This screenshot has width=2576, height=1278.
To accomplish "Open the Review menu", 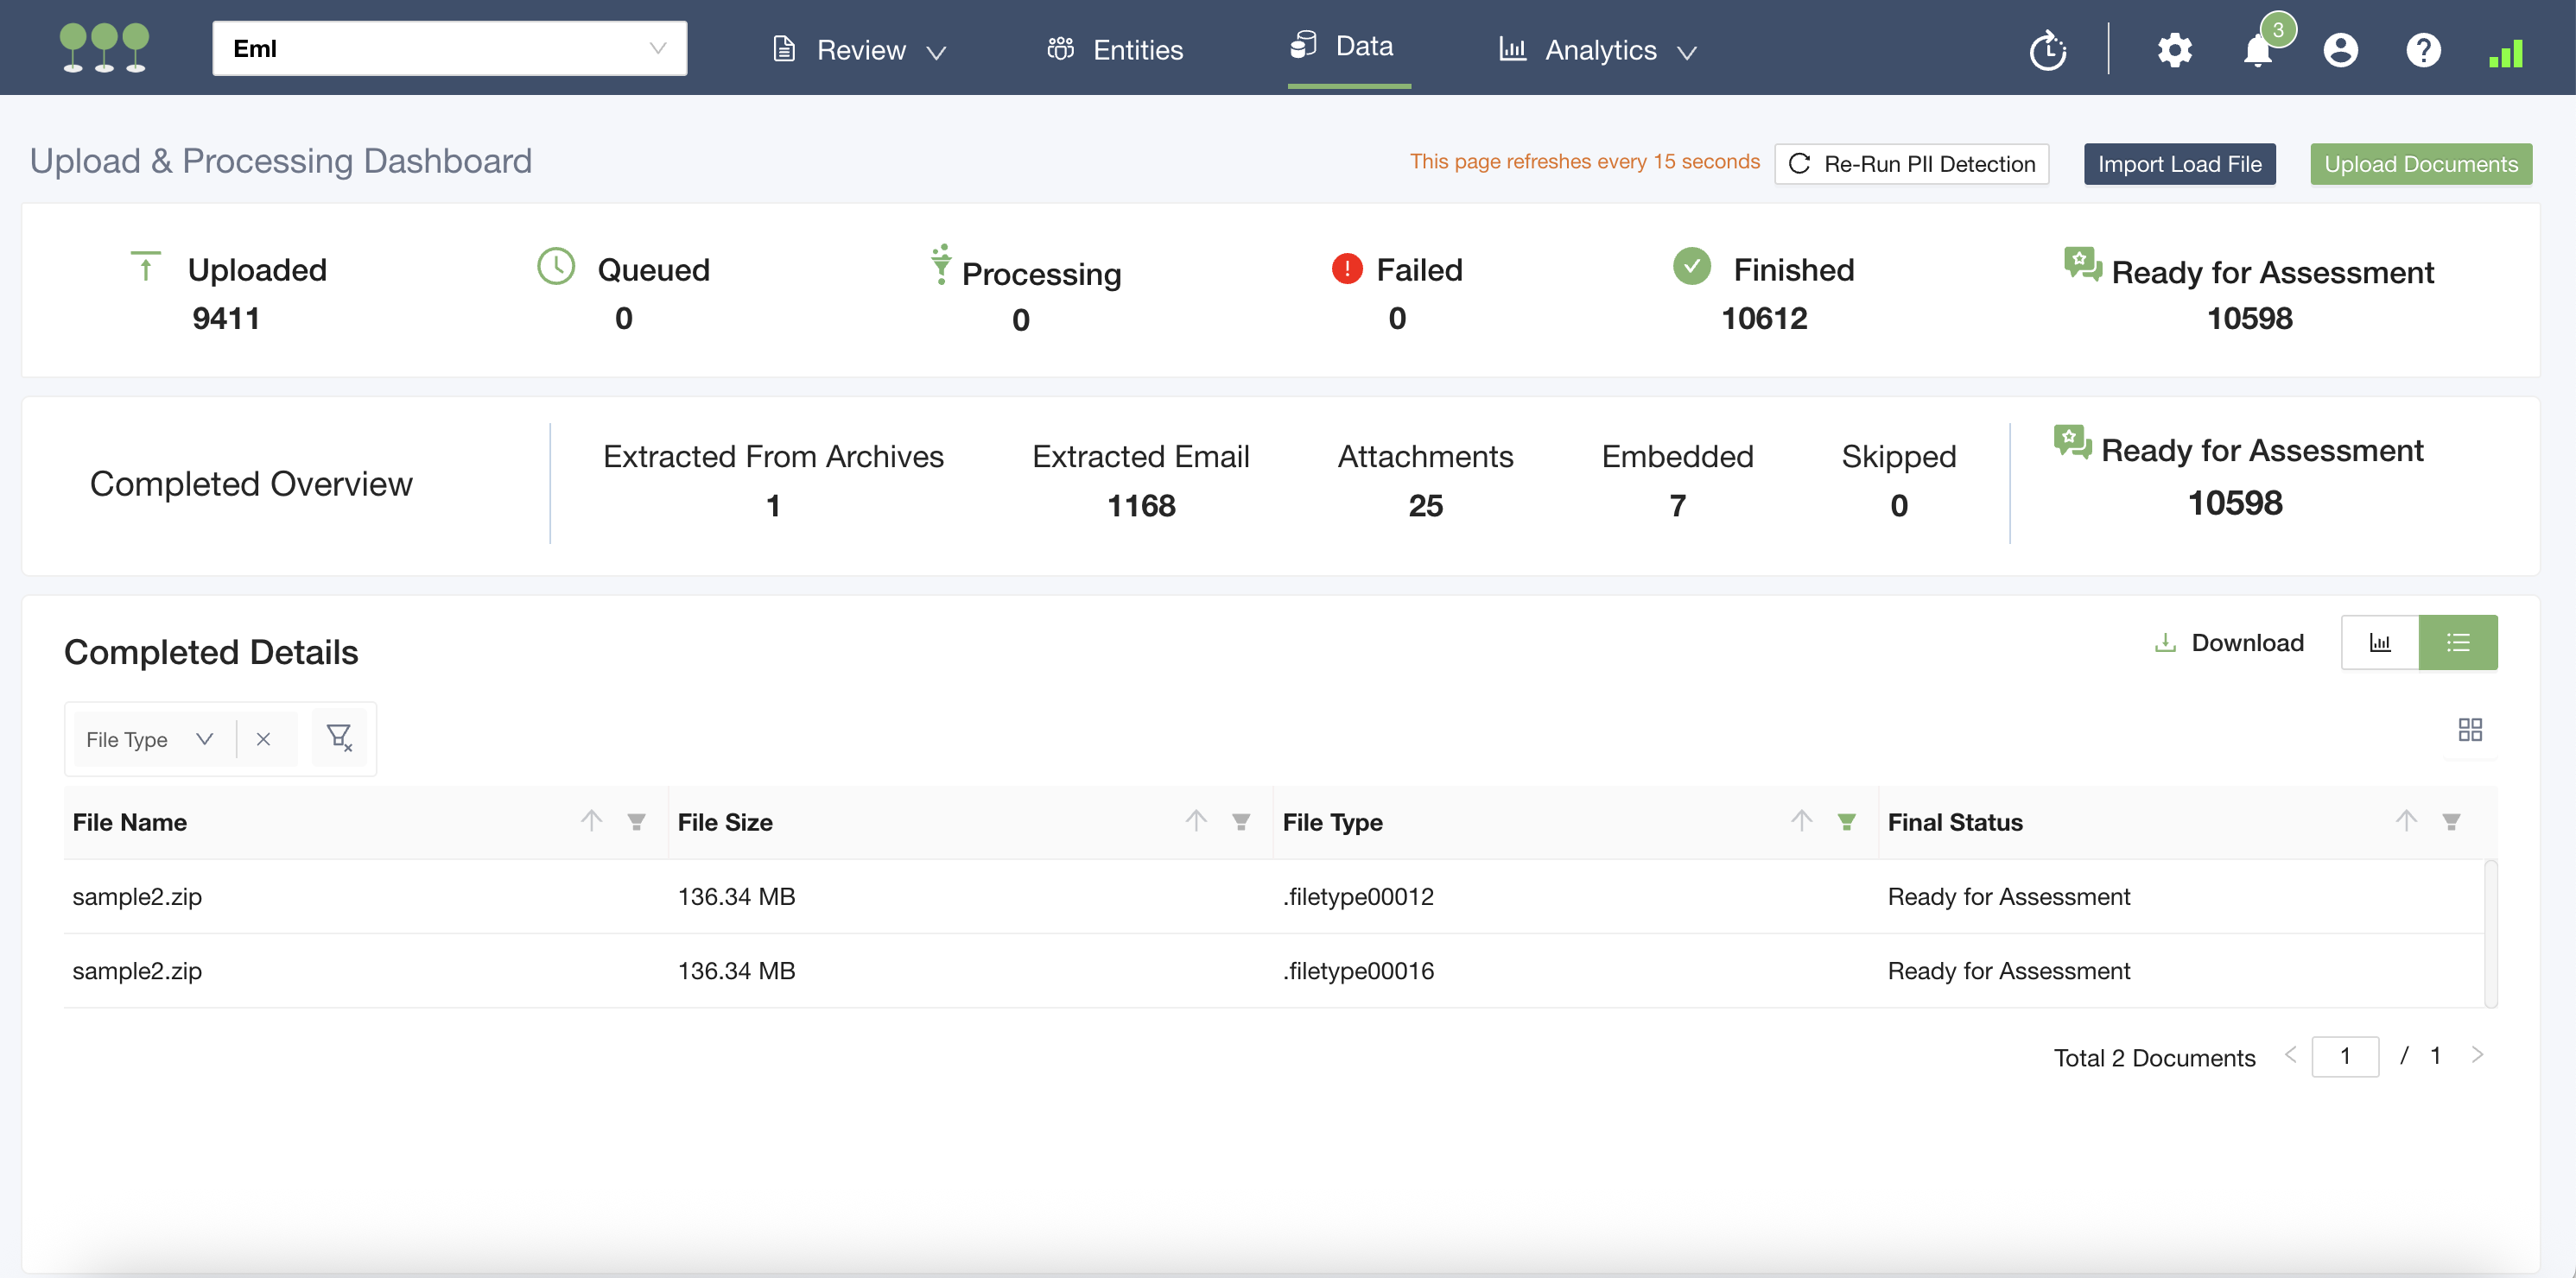I will point(859,50).
